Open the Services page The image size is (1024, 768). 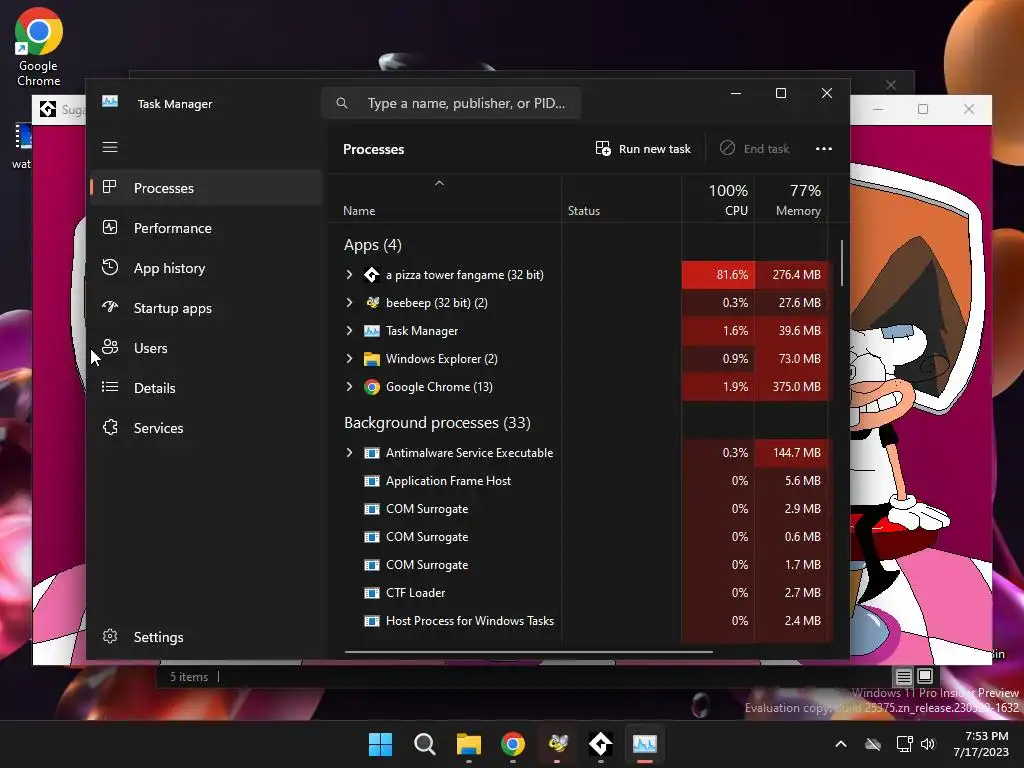pyautogui.click(x=206, y=428)
